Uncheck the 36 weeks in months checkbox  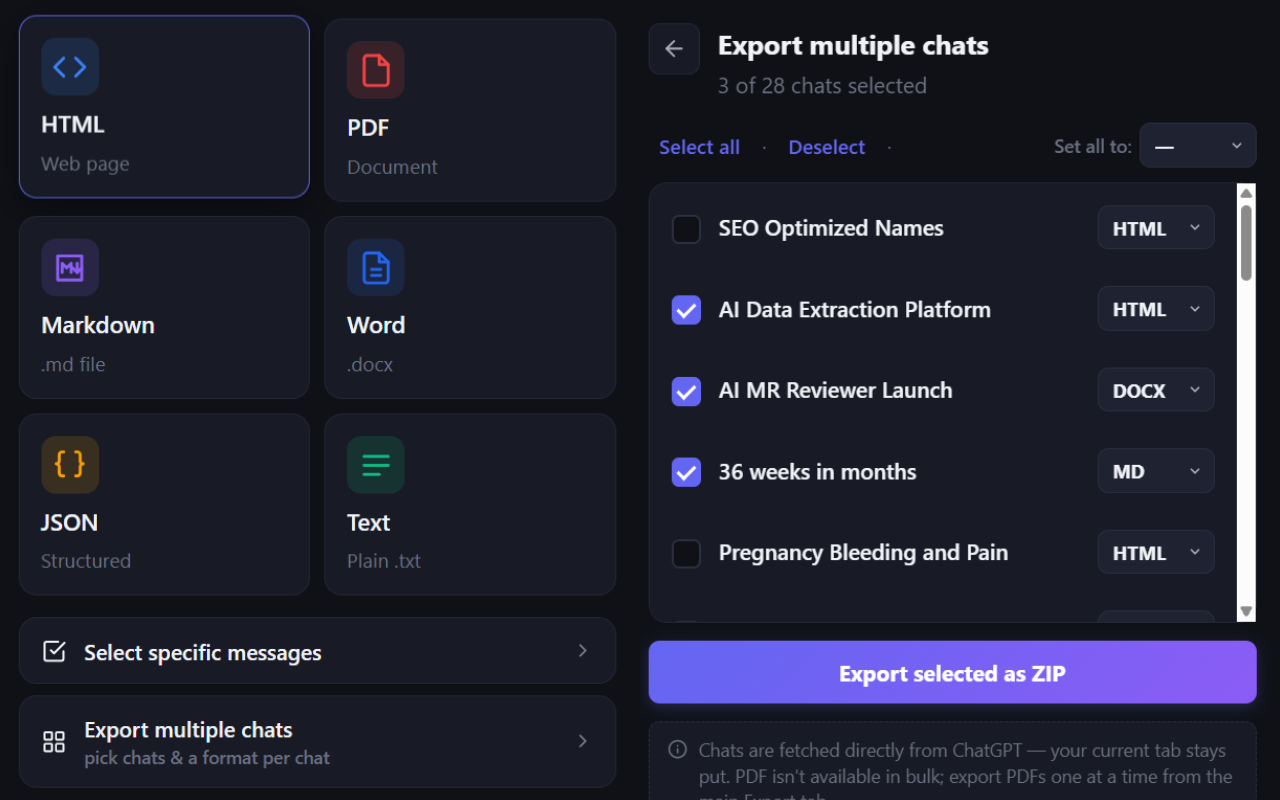[x=686, y=472]
